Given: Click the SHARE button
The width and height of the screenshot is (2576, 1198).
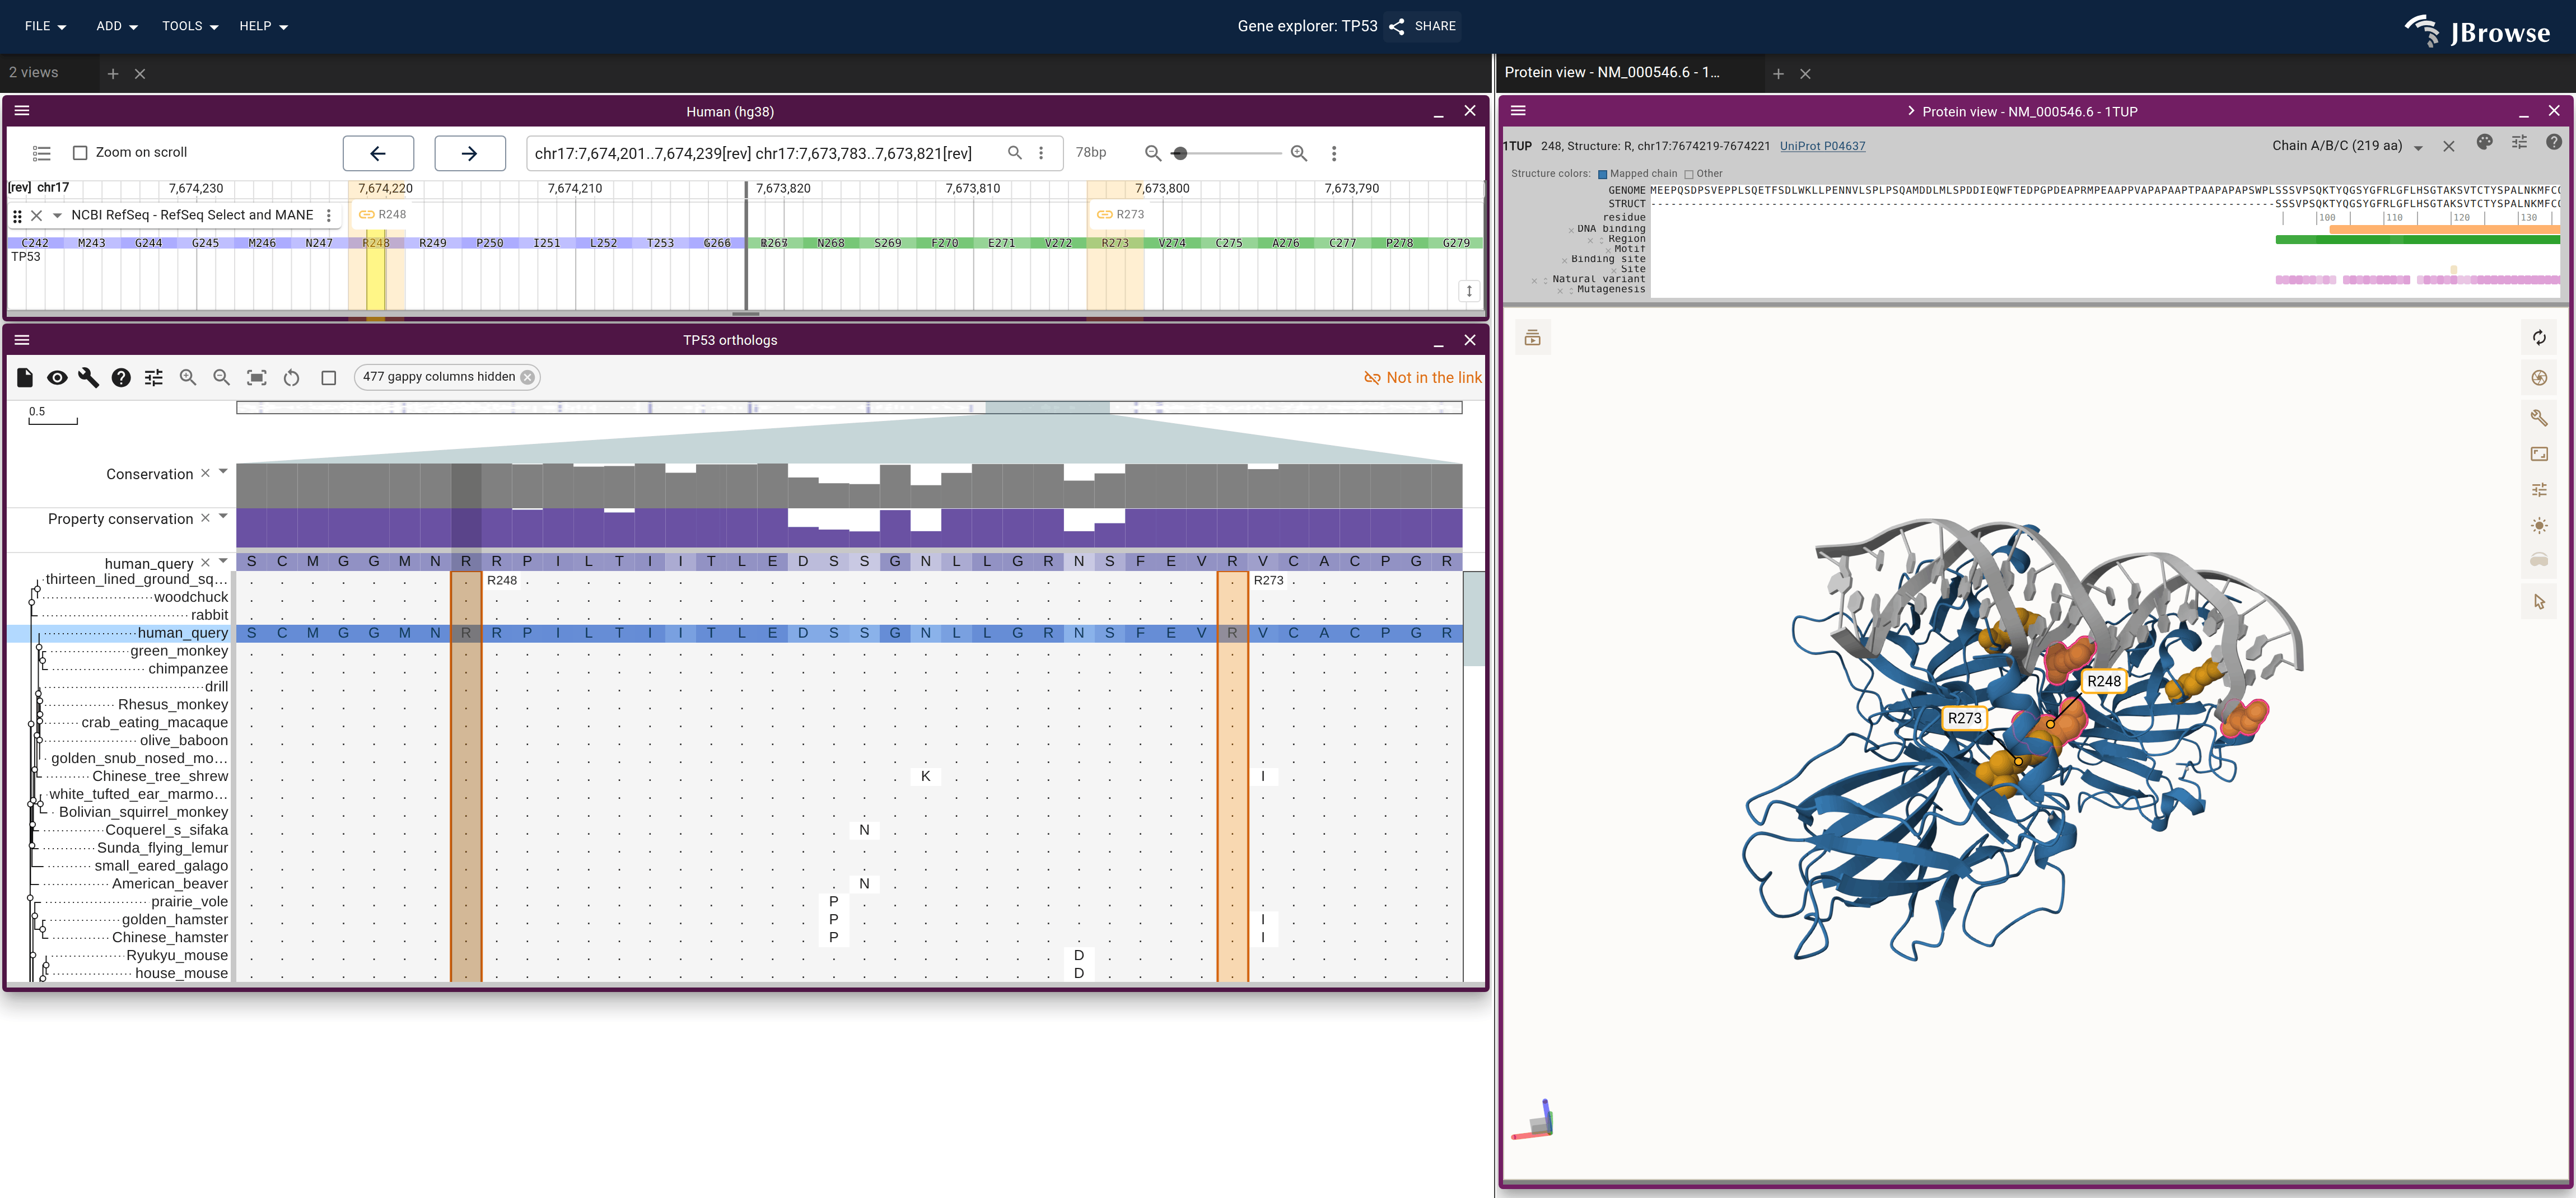Looking at the screenshot, I should tap(1423, 26).
